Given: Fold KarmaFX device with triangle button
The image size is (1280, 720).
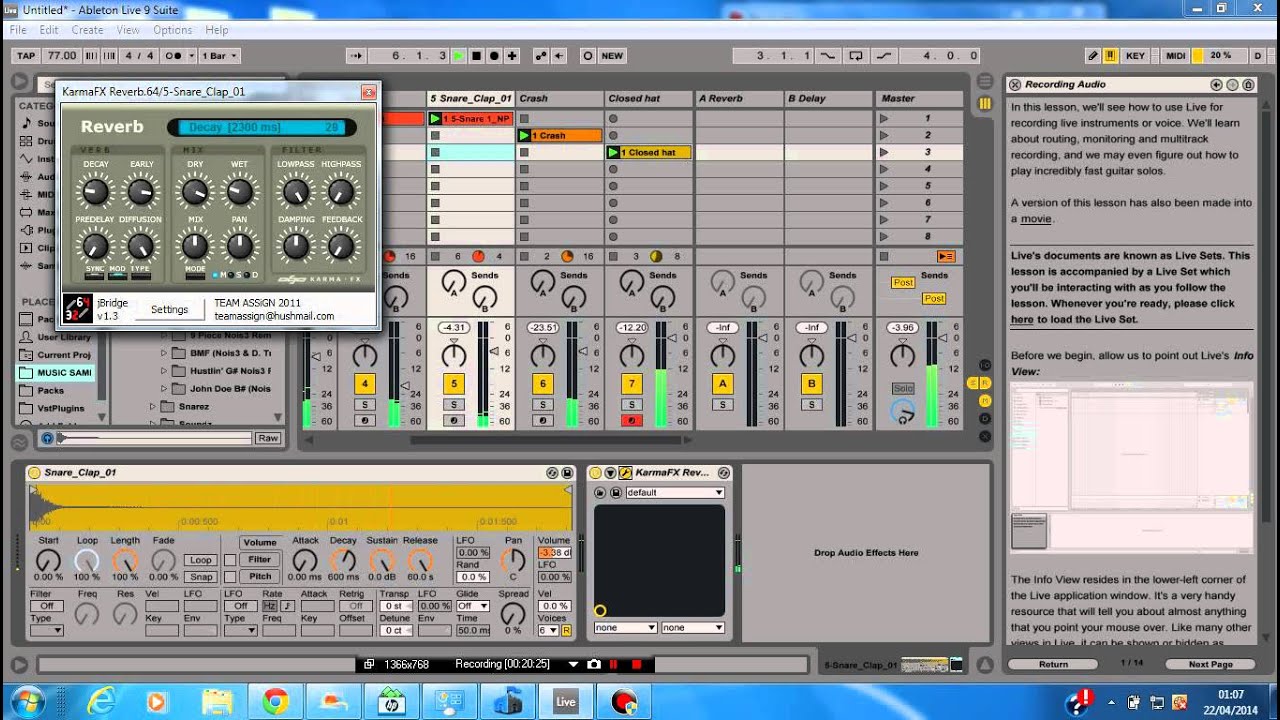Looking at the screenshot, I should 610,472.
